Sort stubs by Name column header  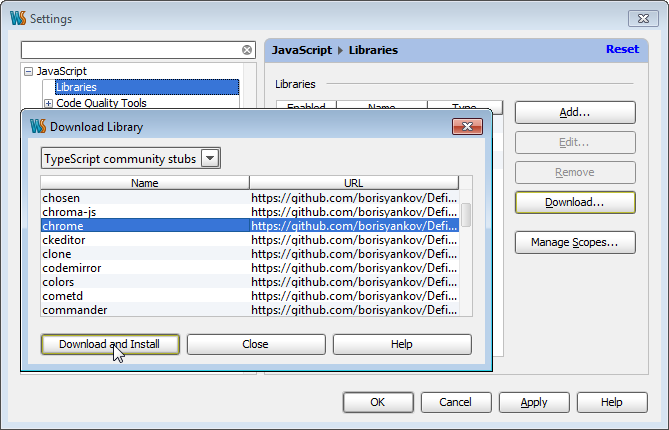pyautogui.click(x=145, y=183)
